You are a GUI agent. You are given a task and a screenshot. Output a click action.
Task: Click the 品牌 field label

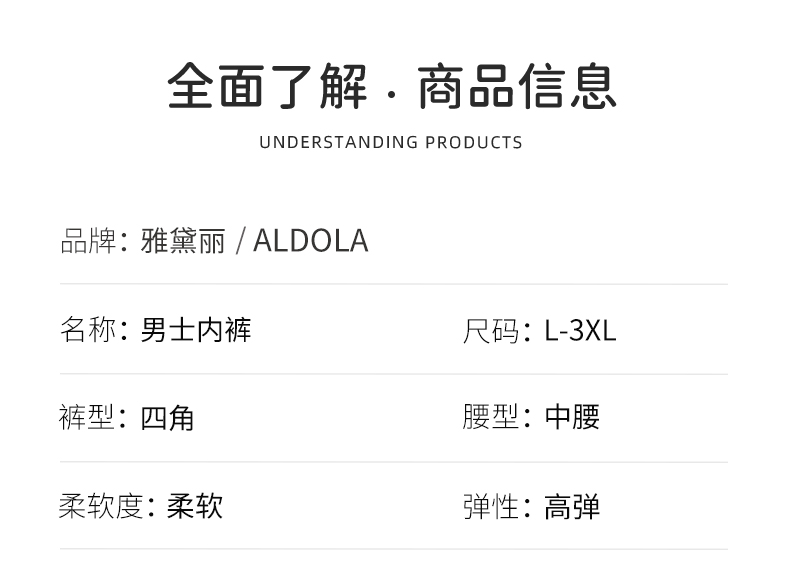[x=88, y=241]
